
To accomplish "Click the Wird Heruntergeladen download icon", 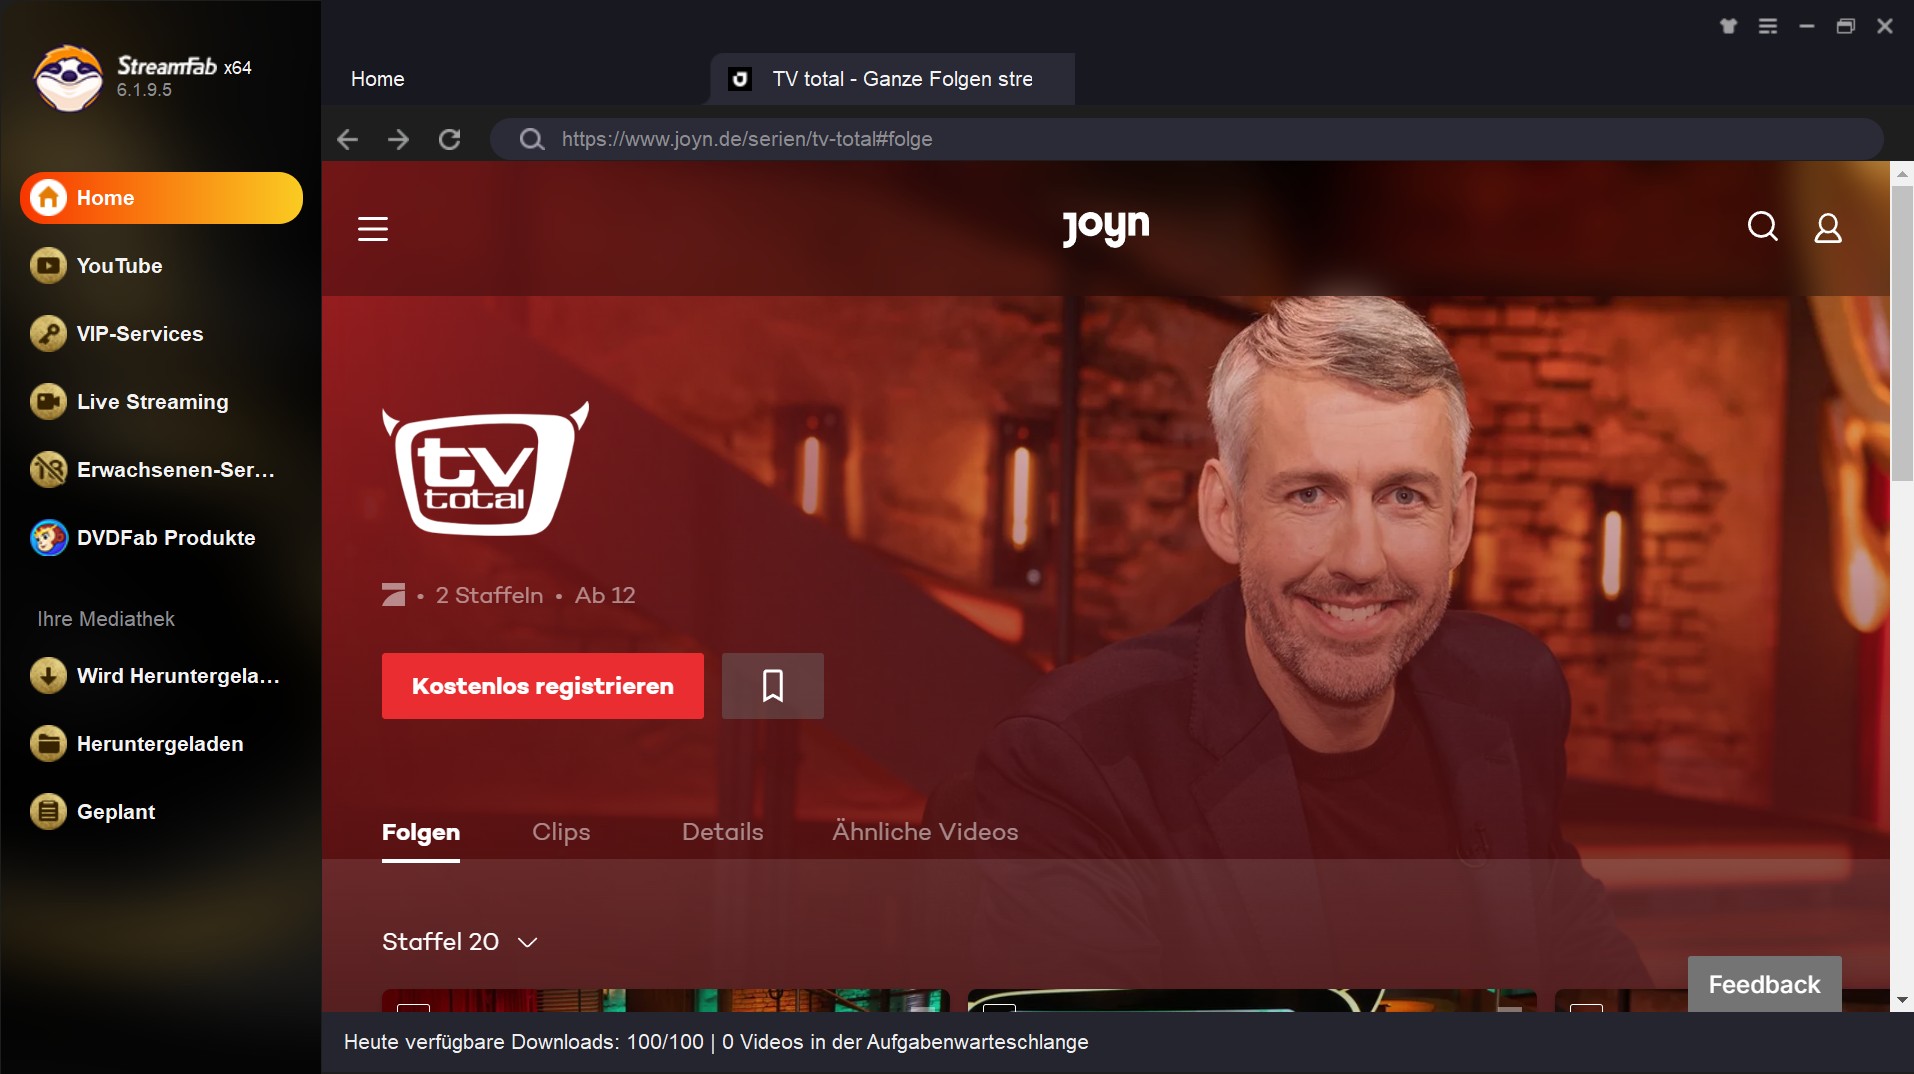I will point(48,676).
